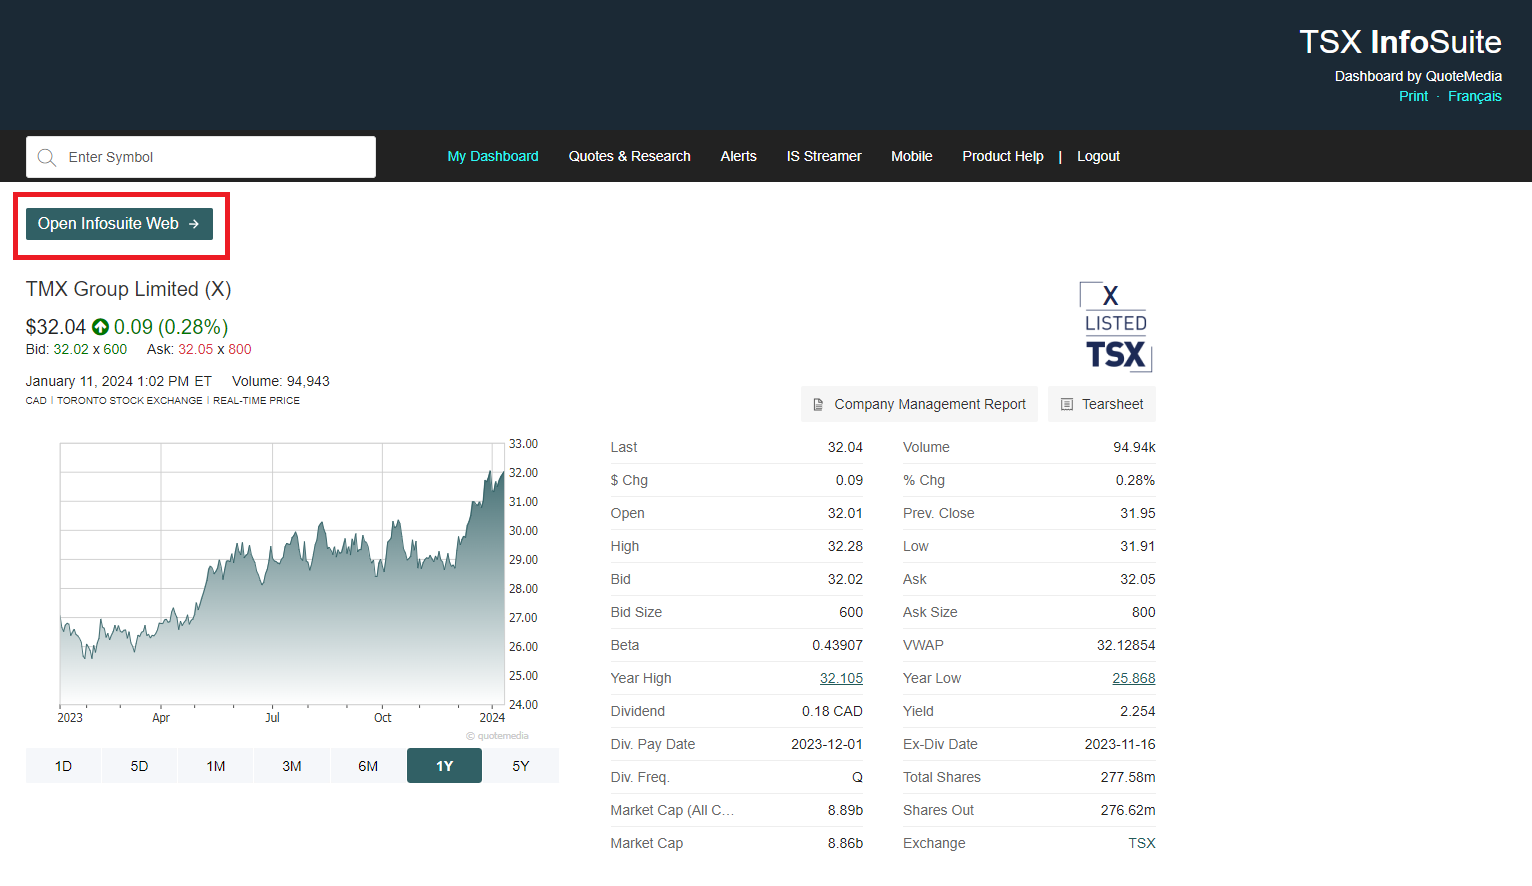Click the Ex-Div Date 2023-11-16
Viewport: 1532px width, 886px height.
coord(1120,744)
